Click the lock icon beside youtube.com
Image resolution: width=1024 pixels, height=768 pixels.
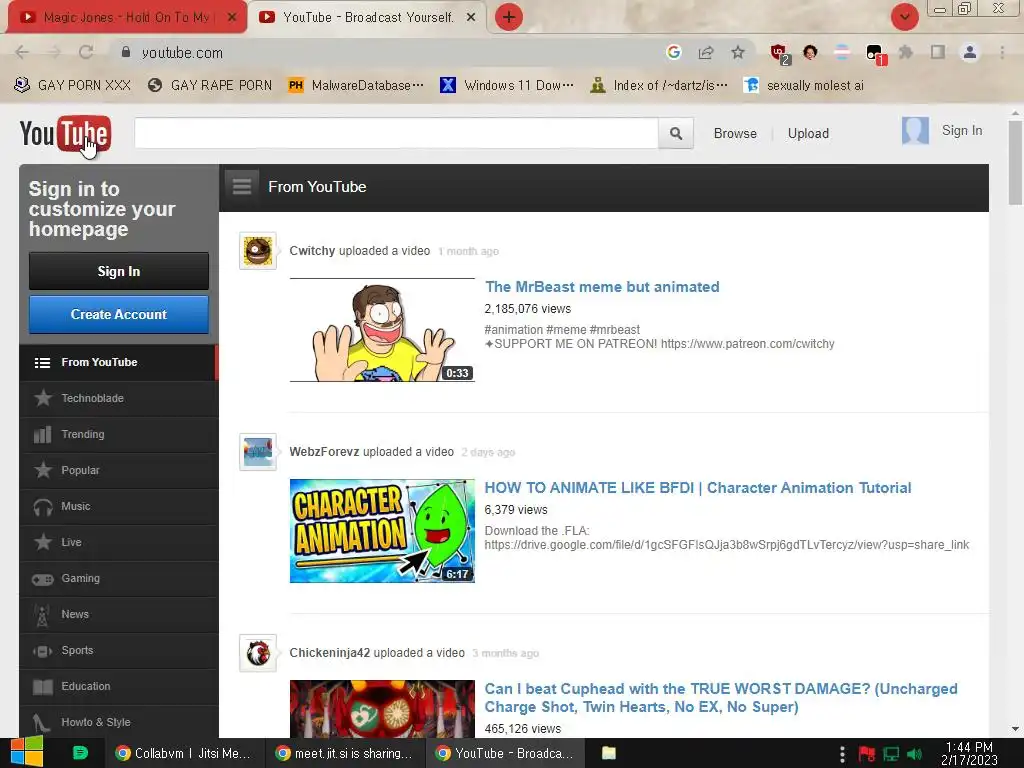[x=126, y=52]
